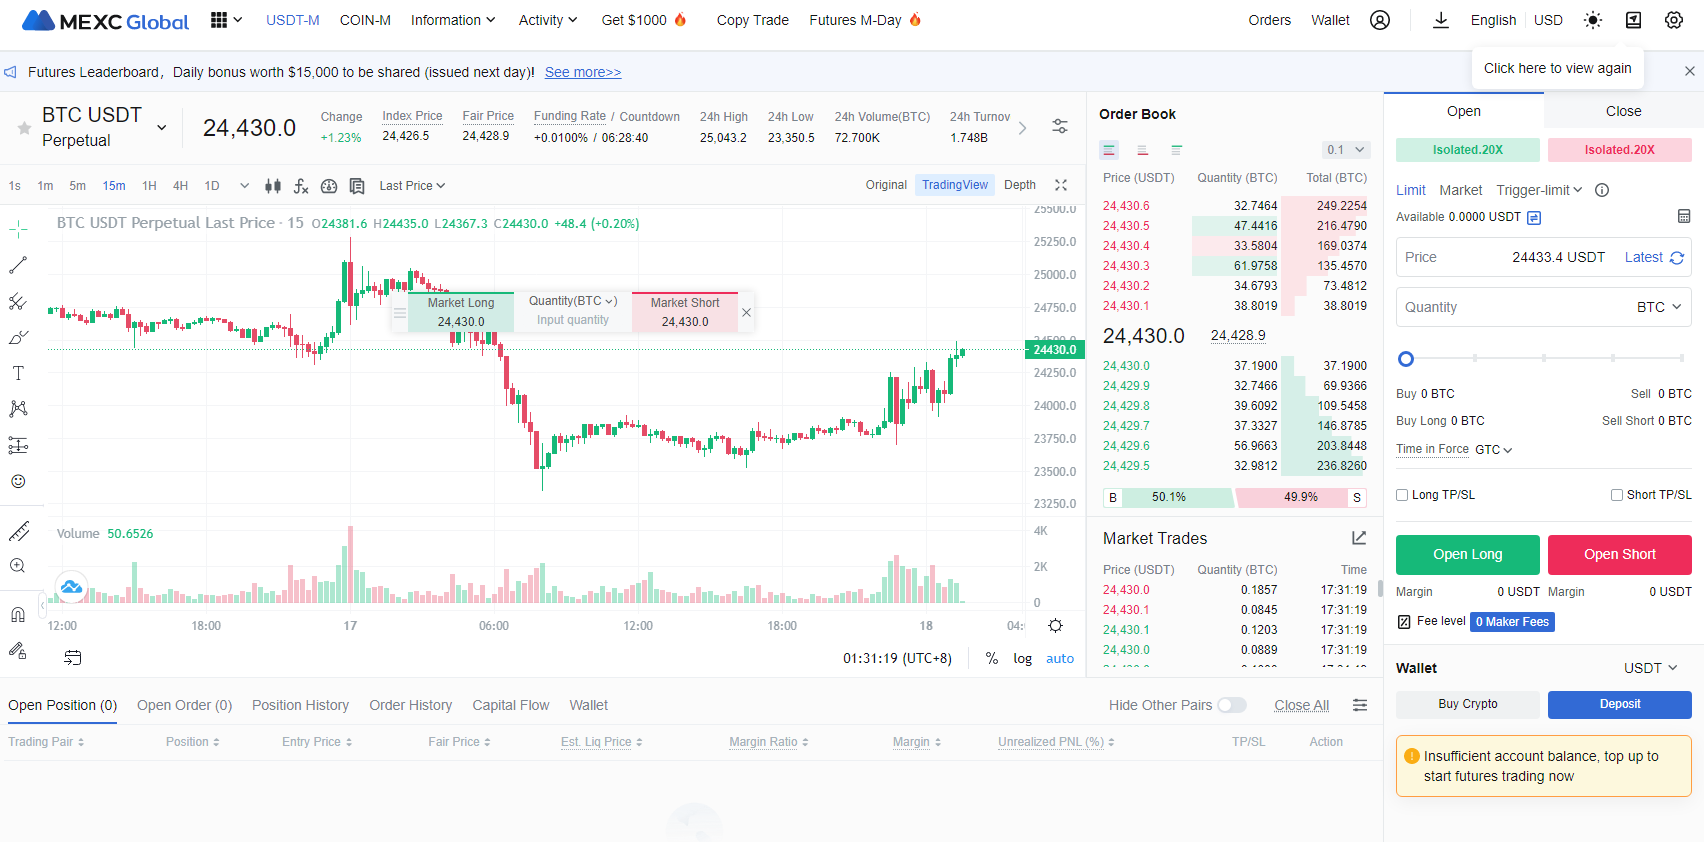Select trend line drawing tool

point(18,265)
